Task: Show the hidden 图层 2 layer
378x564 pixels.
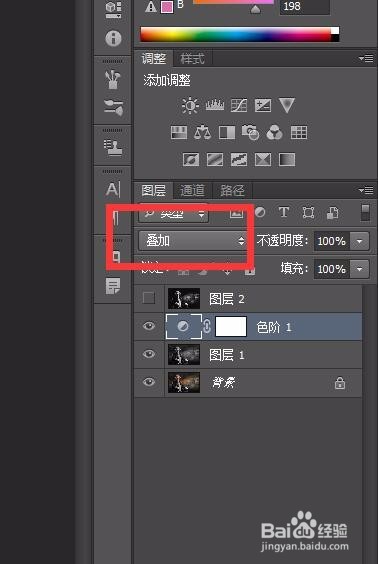Action: pos(149,298)
